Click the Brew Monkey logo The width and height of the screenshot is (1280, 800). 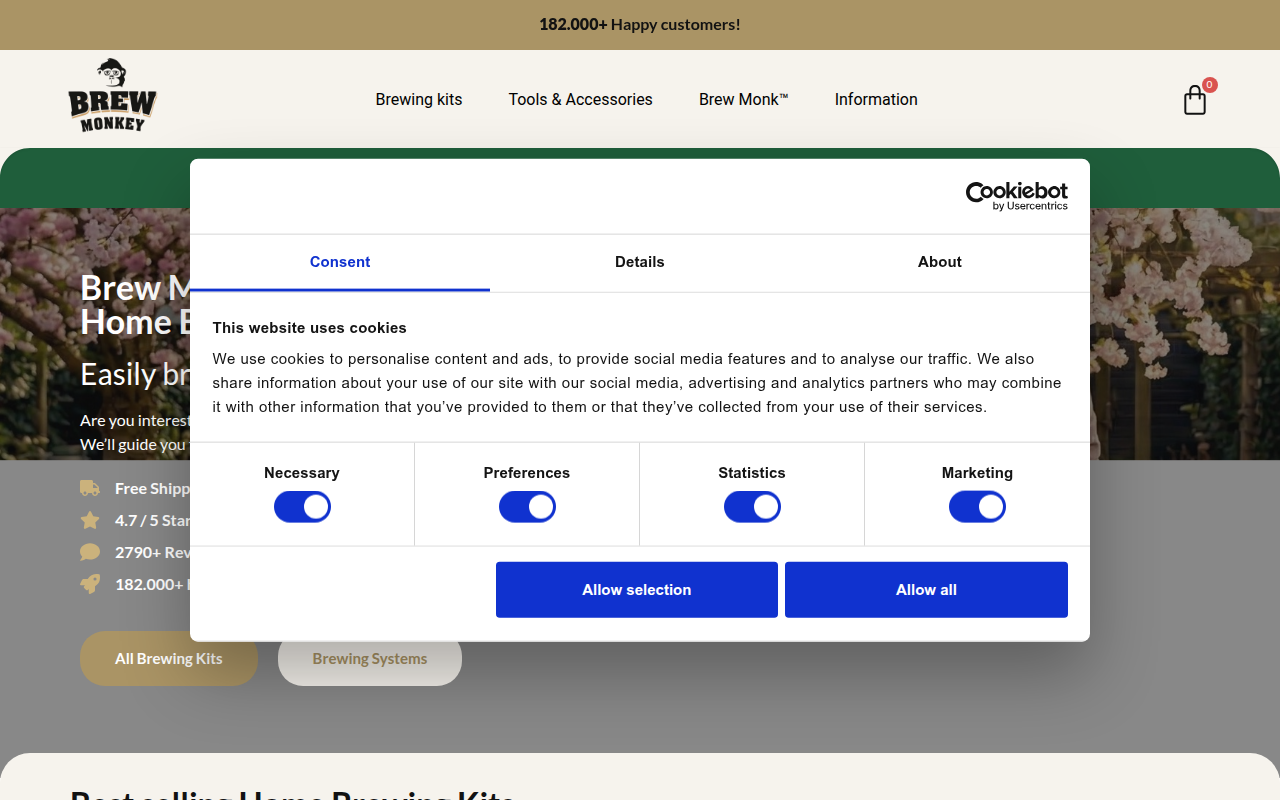point(113,95)
